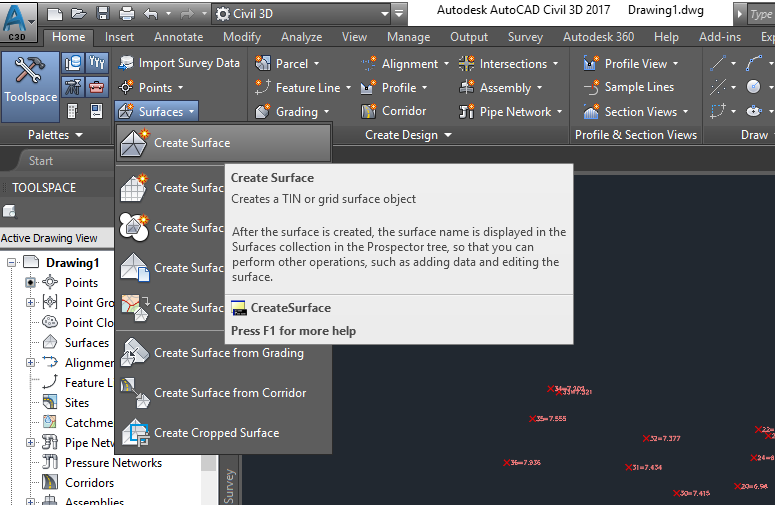Viewport: 775px width, 507px height.
Task: Select Pressure Networks tree item
Action: pos(113,463)
